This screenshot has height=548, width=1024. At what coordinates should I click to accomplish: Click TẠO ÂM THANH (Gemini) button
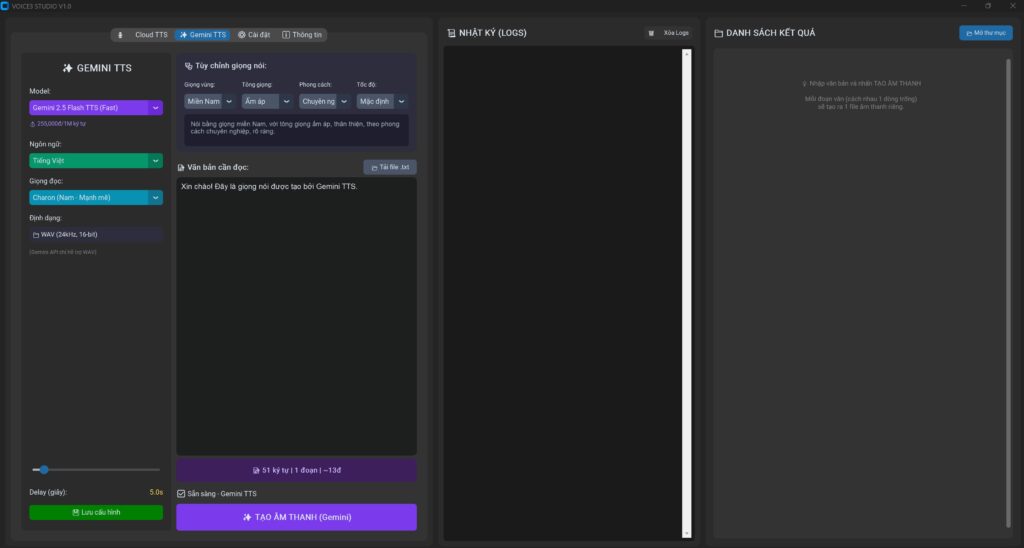(296, 517)
